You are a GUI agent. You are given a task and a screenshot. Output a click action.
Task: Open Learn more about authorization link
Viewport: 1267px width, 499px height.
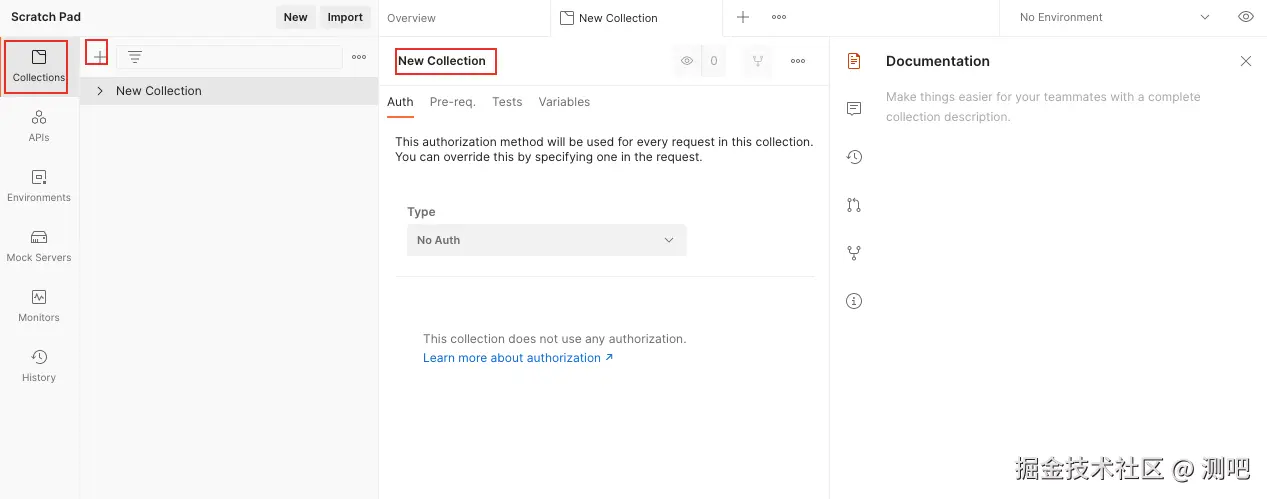517,358
